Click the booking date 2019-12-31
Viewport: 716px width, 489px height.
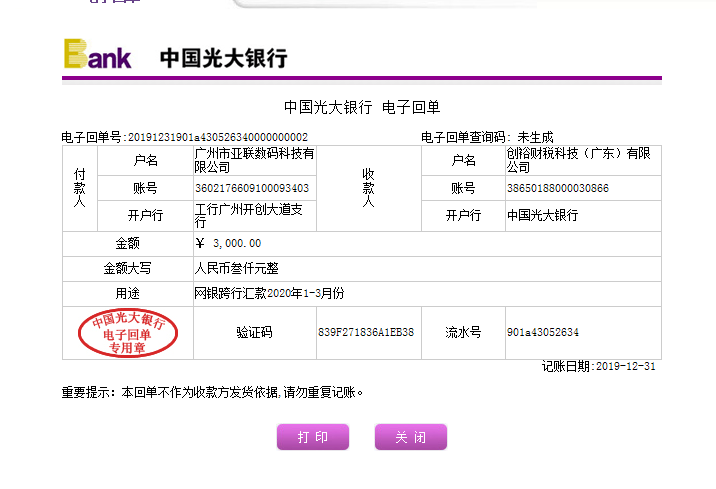pos(626,366)
